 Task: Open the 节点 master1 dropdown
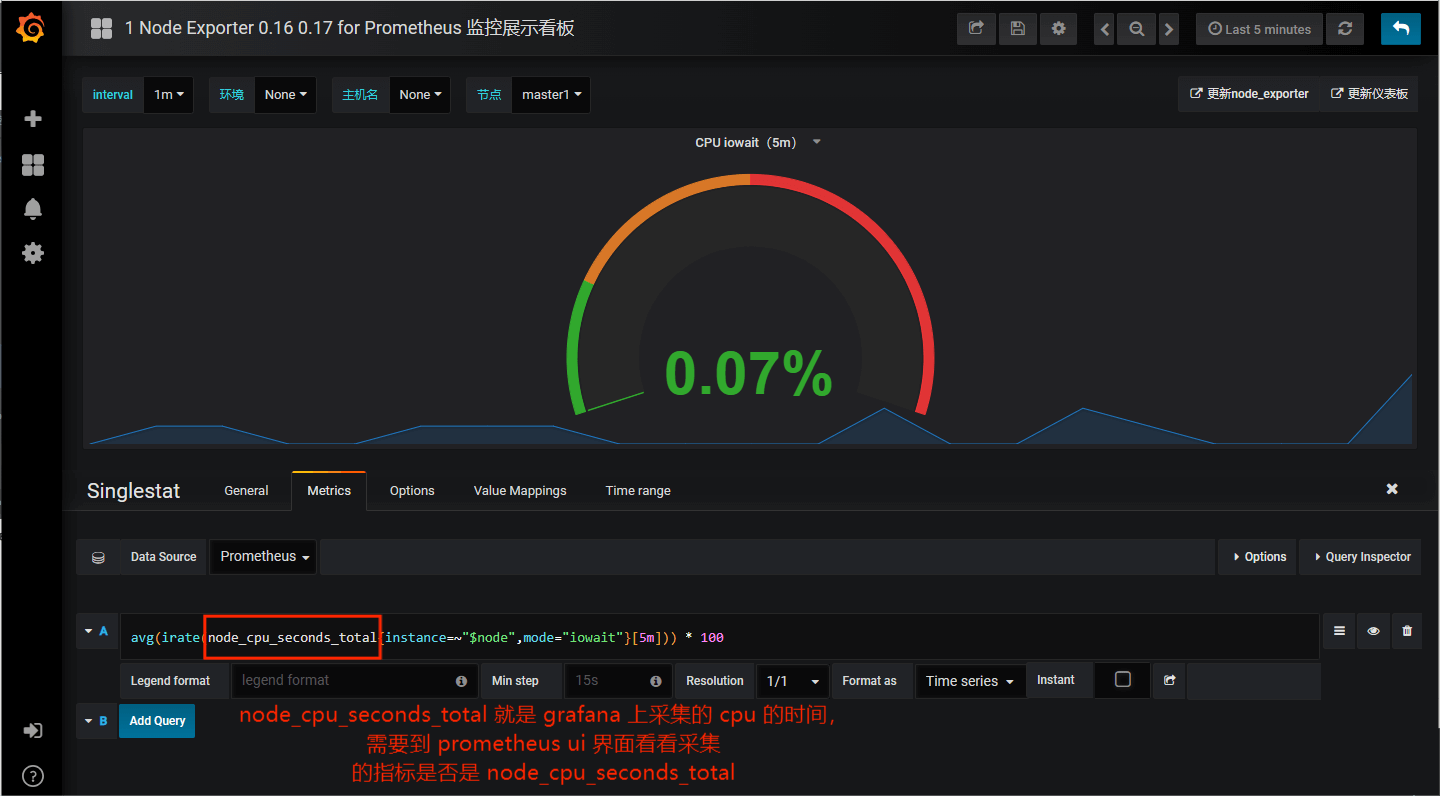coord(550,95)
